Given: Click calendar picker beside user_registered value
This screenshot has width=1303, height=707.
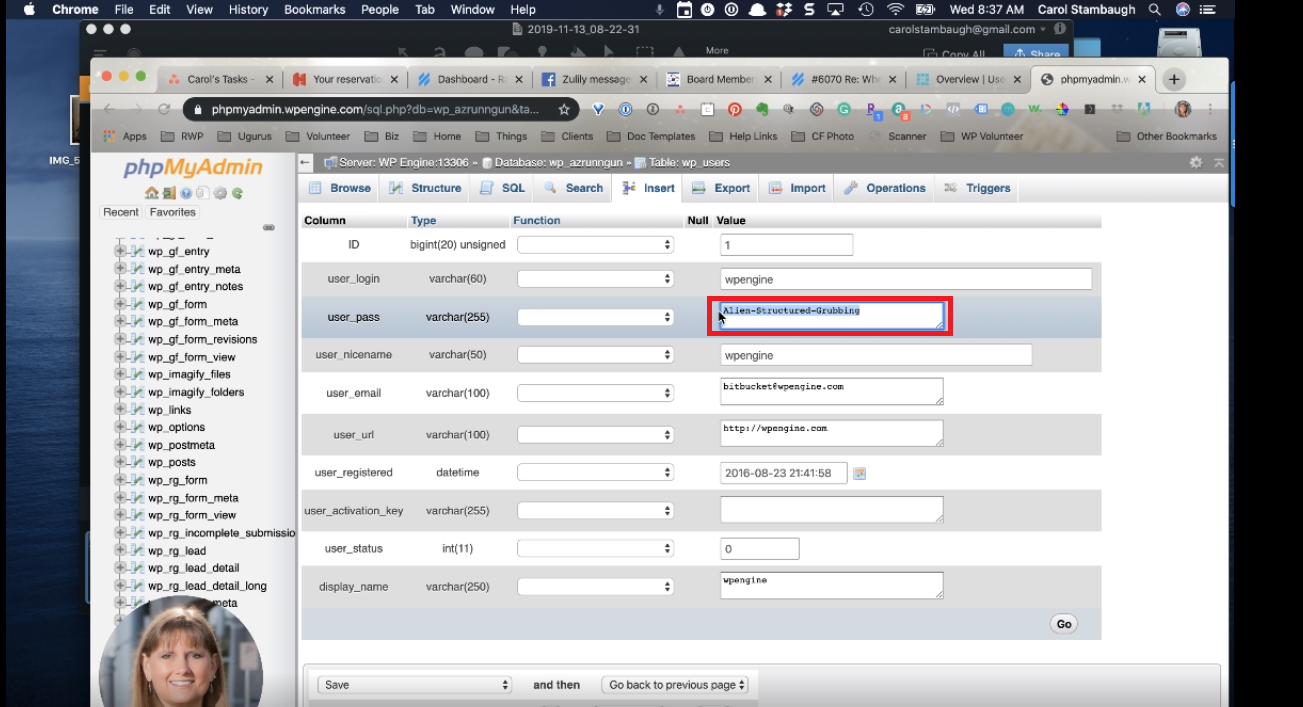Looking at the screenshot, I should [859, 473].
